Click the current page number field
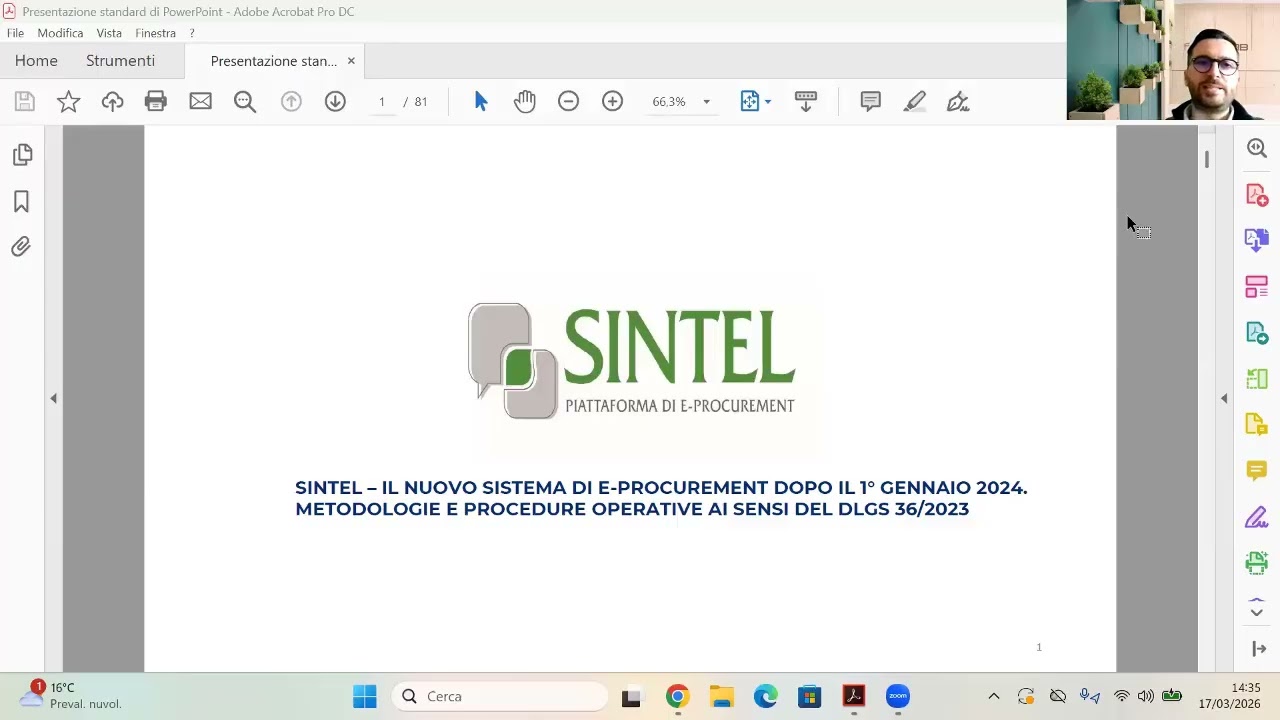Image resolution: width=1280 pixels, height=720 pixels. click(x=381, y=101)
